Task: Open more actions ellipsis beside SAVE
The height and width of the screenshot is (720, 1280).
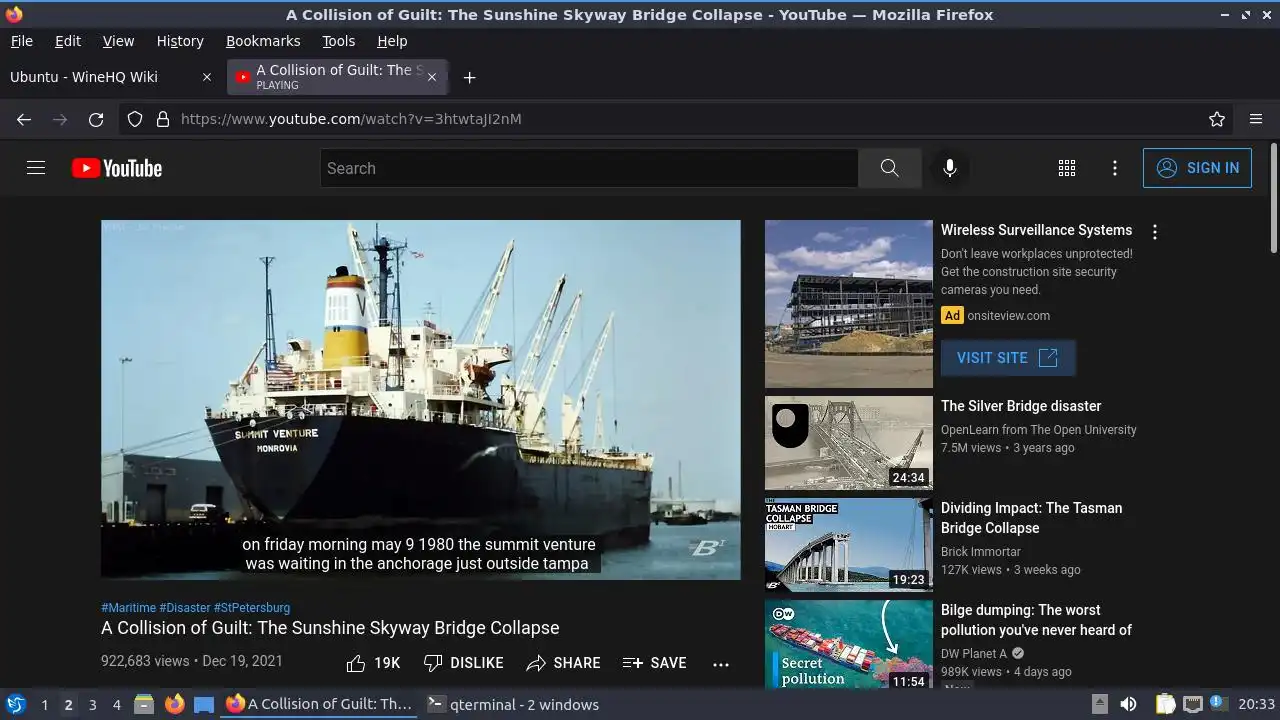Action: coord(721,664)
